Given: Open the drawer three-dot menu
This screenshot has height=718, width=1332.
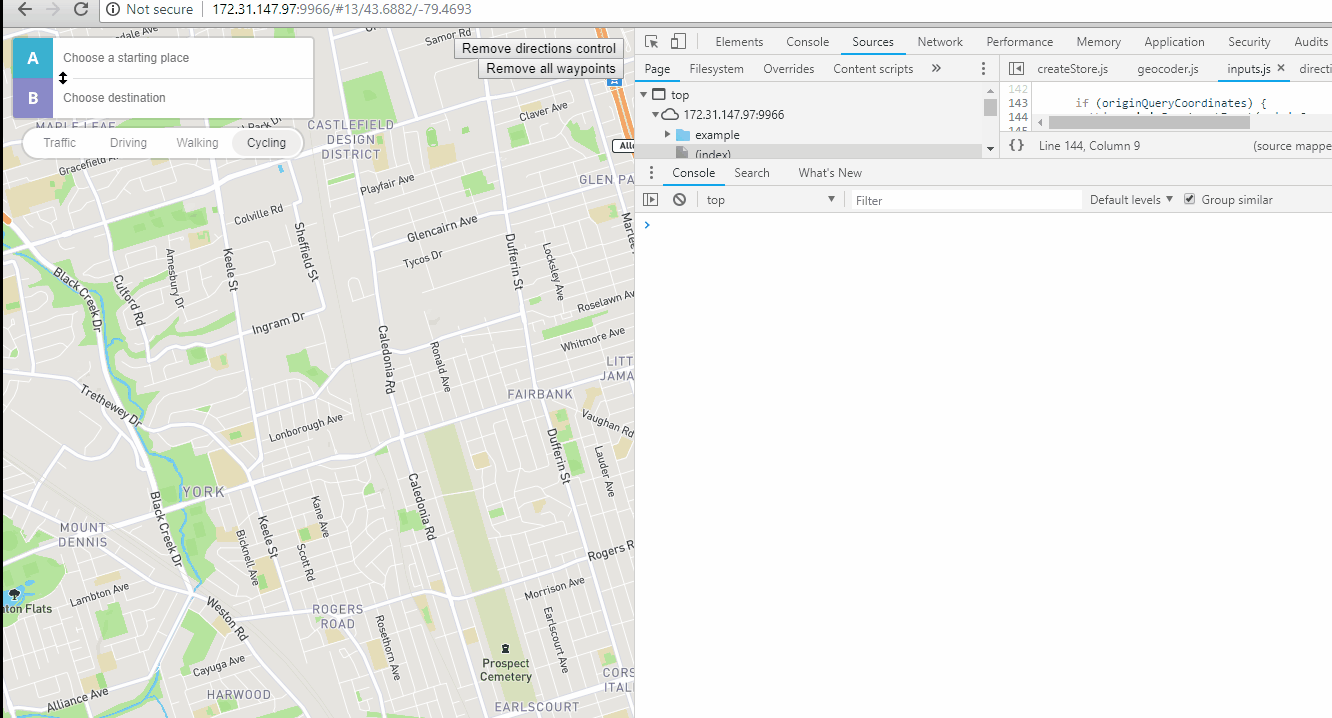Looking at the screenshot, I should 650,173.
